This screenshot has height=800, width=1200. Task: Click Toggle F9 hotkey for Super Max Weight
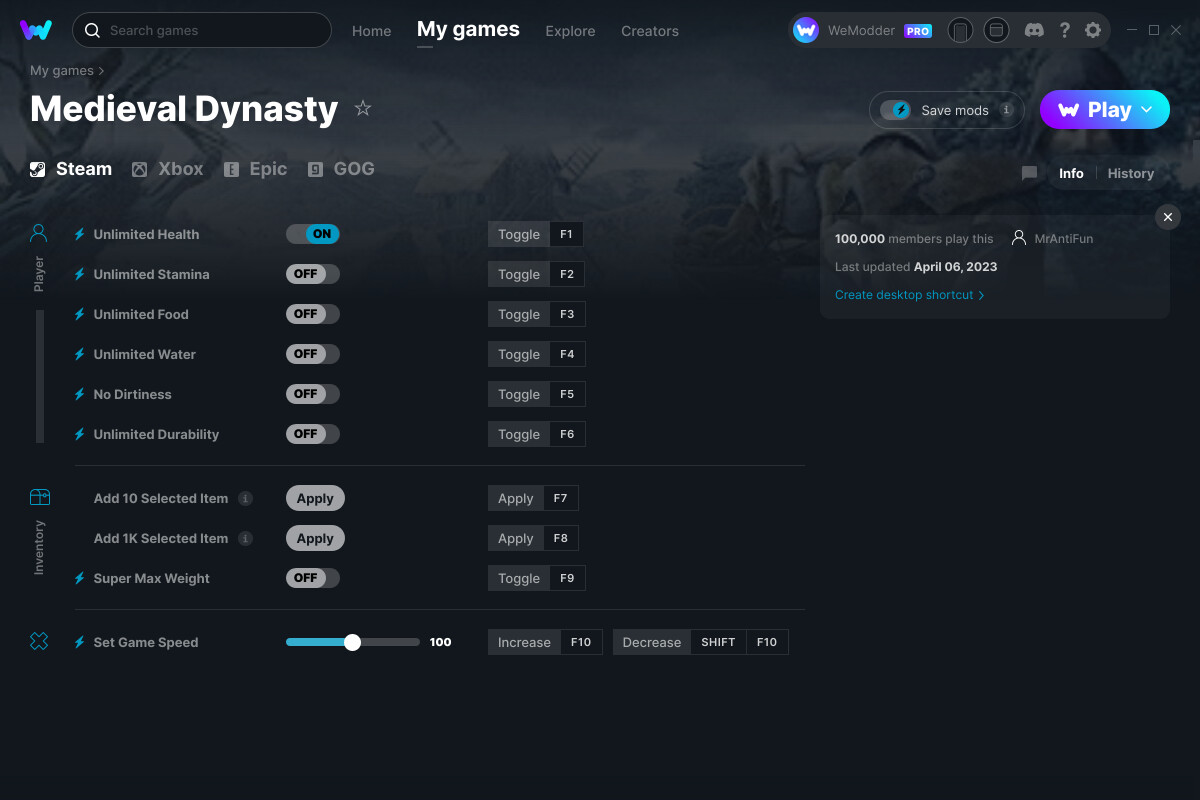536,578
